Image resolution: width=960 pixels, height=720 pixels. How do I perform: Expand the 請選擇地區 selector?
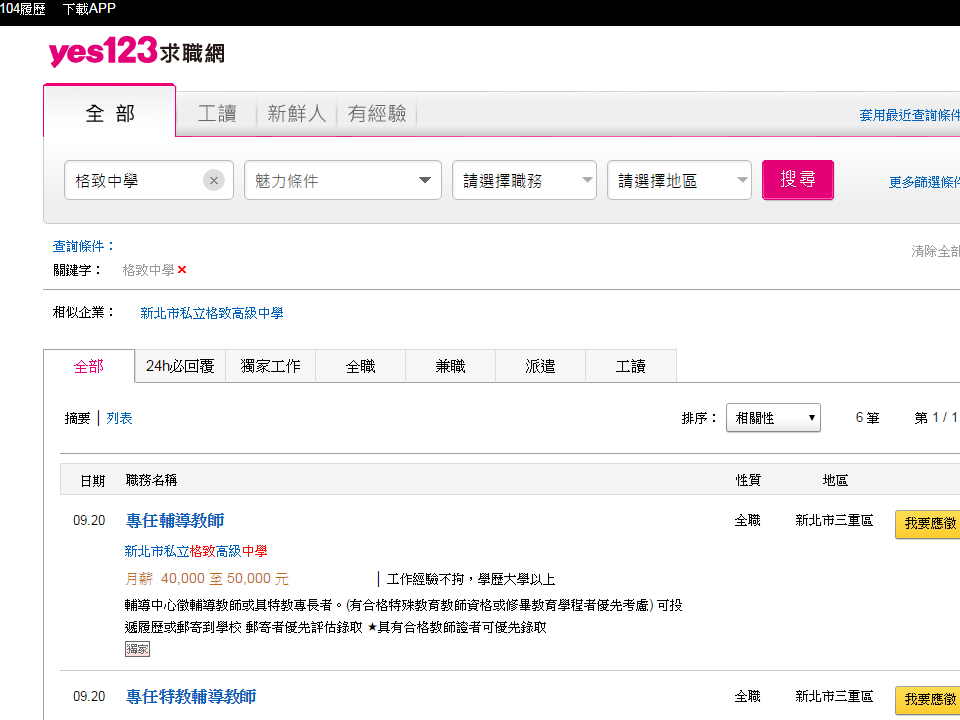679,181
